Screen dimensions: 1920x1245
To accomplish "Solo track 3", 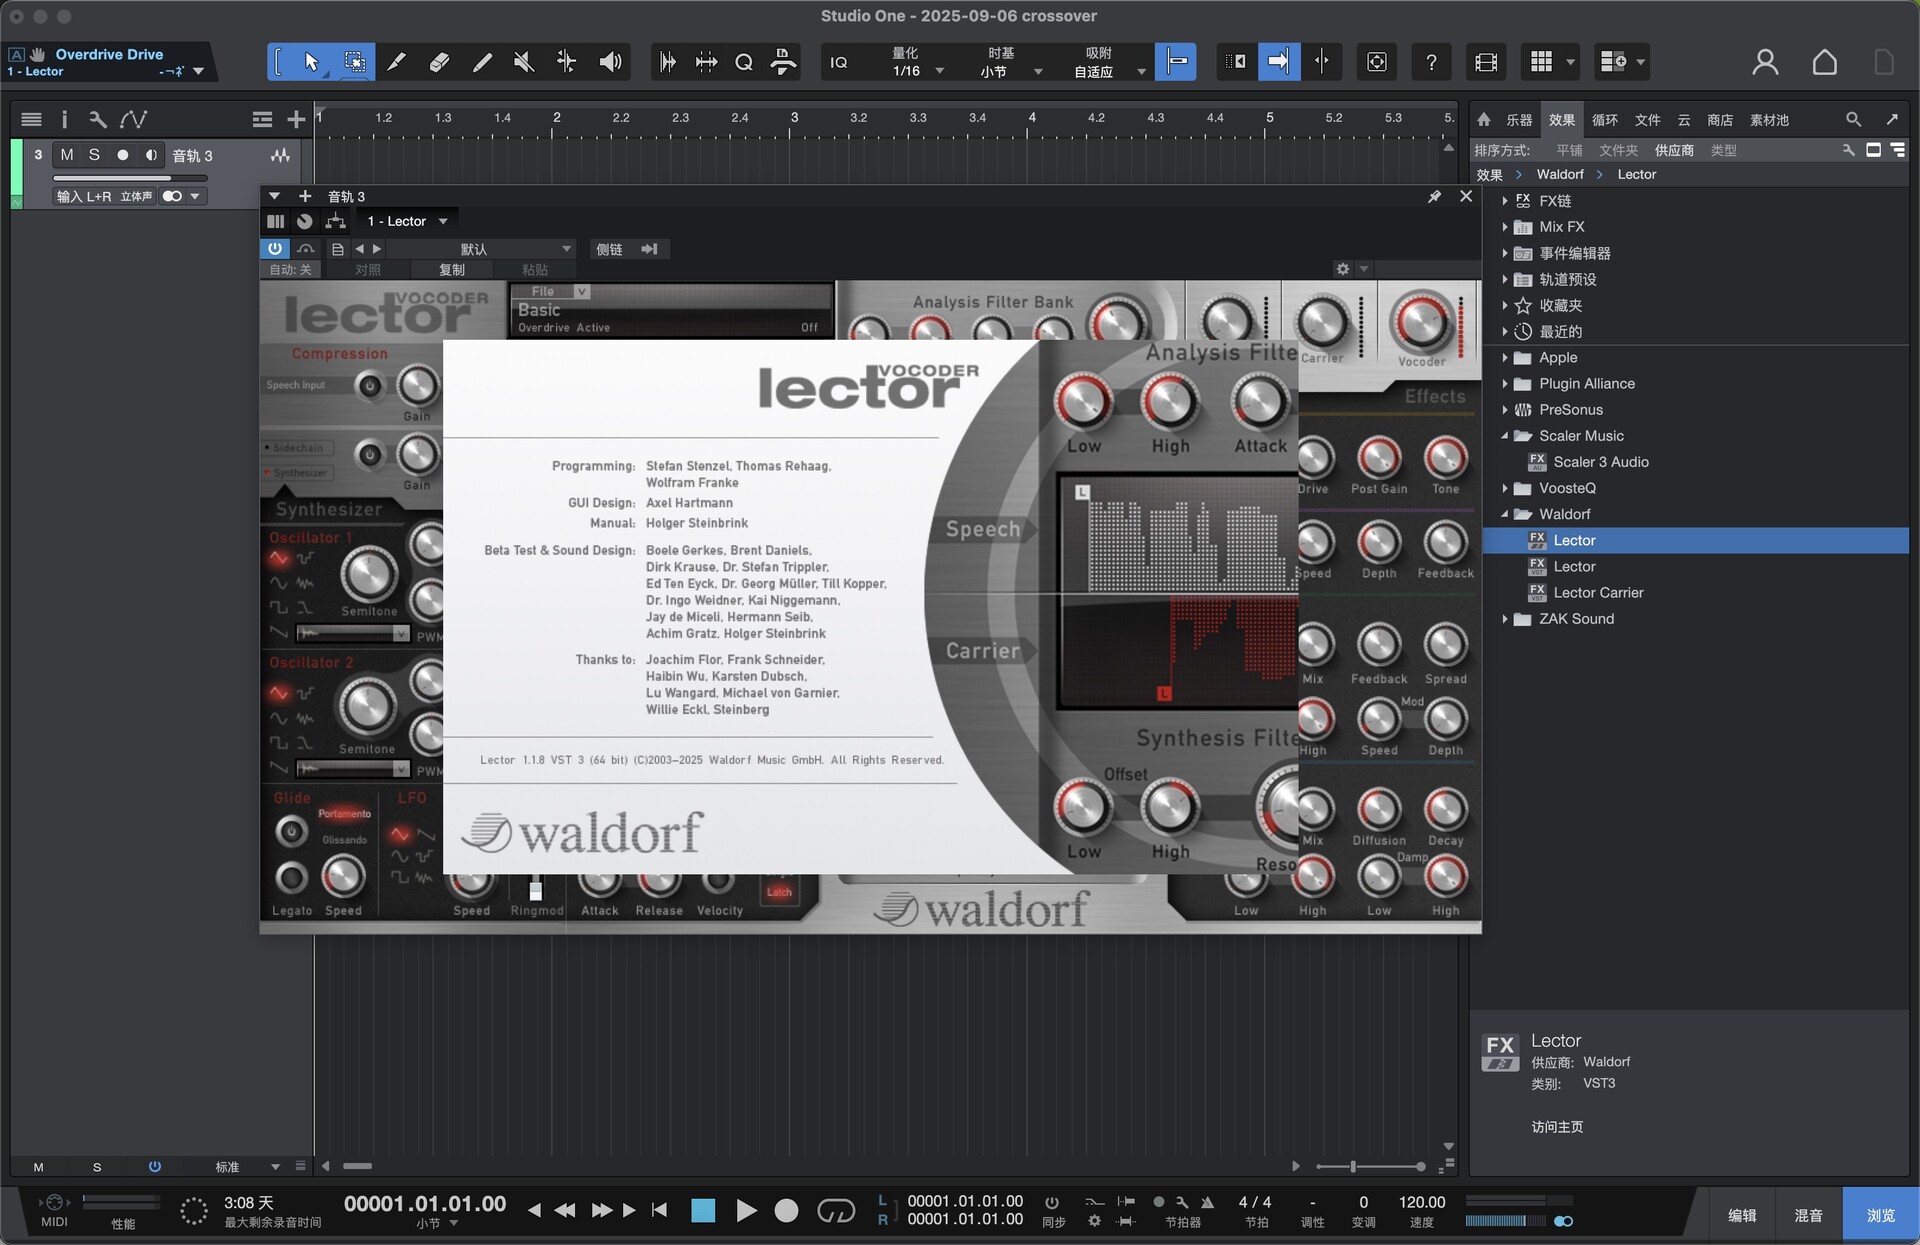I will pos(94,155).
